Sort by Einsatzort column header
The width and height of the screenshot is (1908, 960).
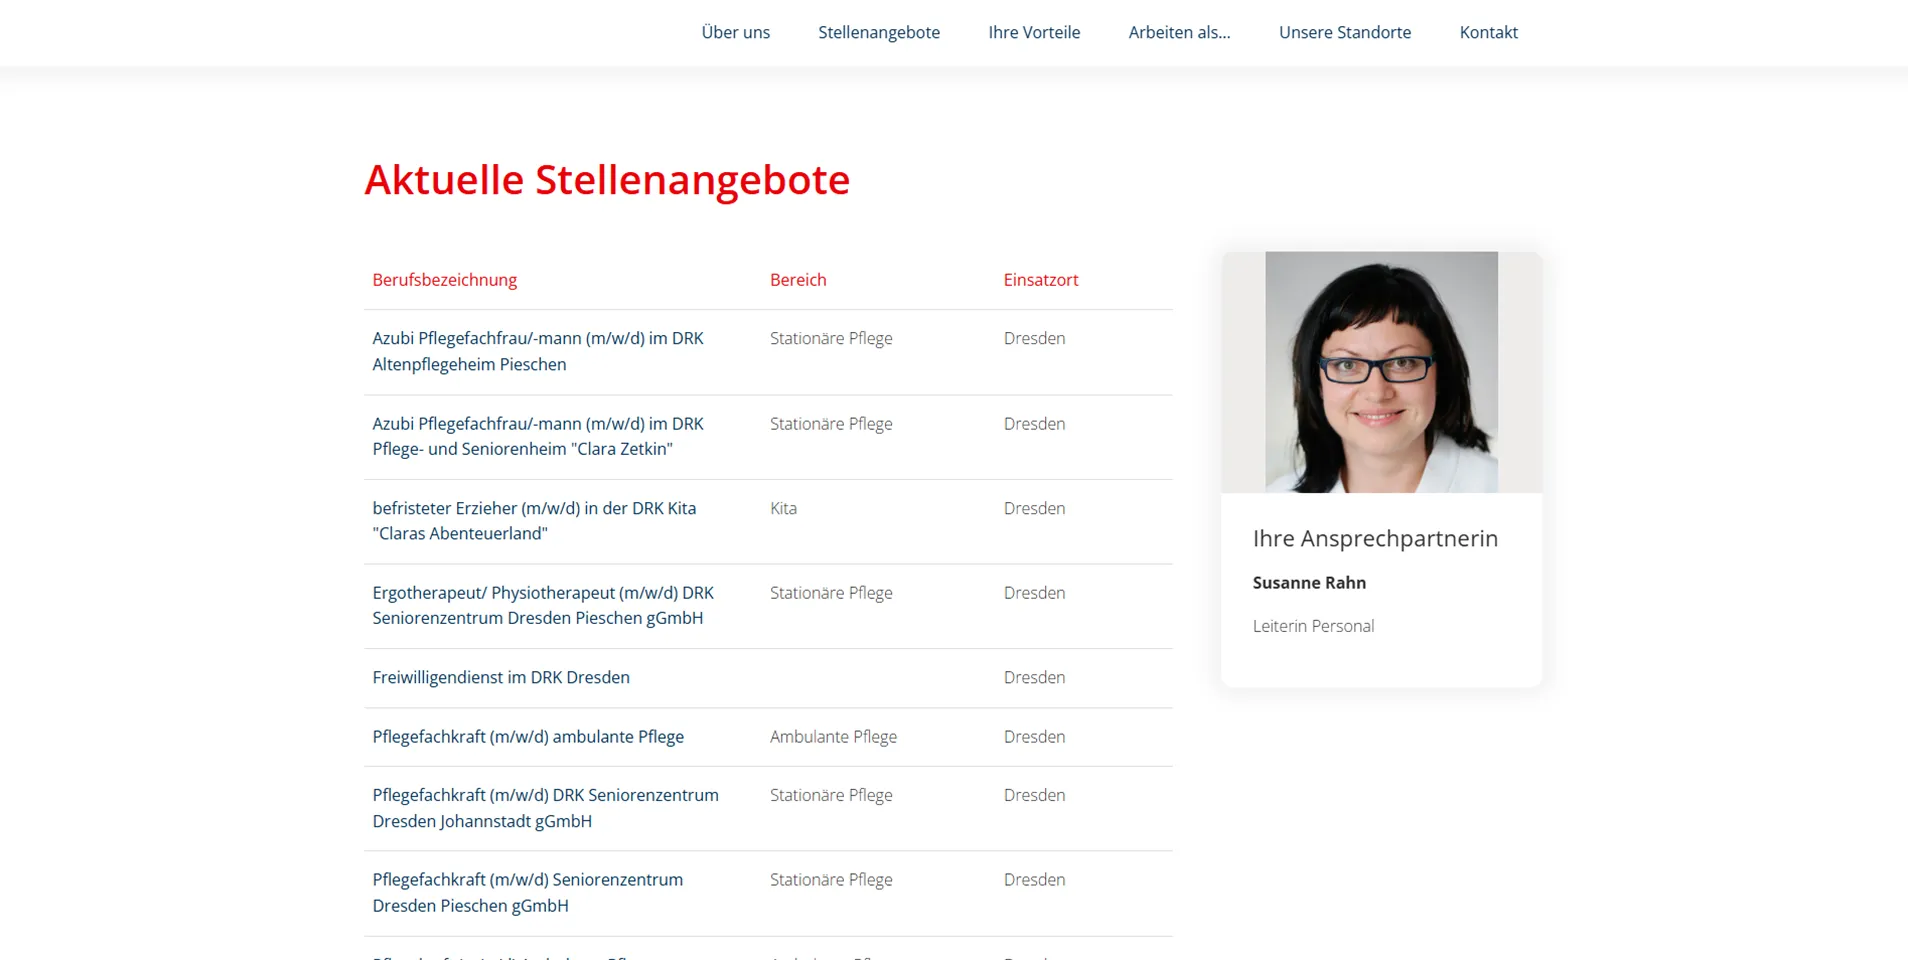1040,280
